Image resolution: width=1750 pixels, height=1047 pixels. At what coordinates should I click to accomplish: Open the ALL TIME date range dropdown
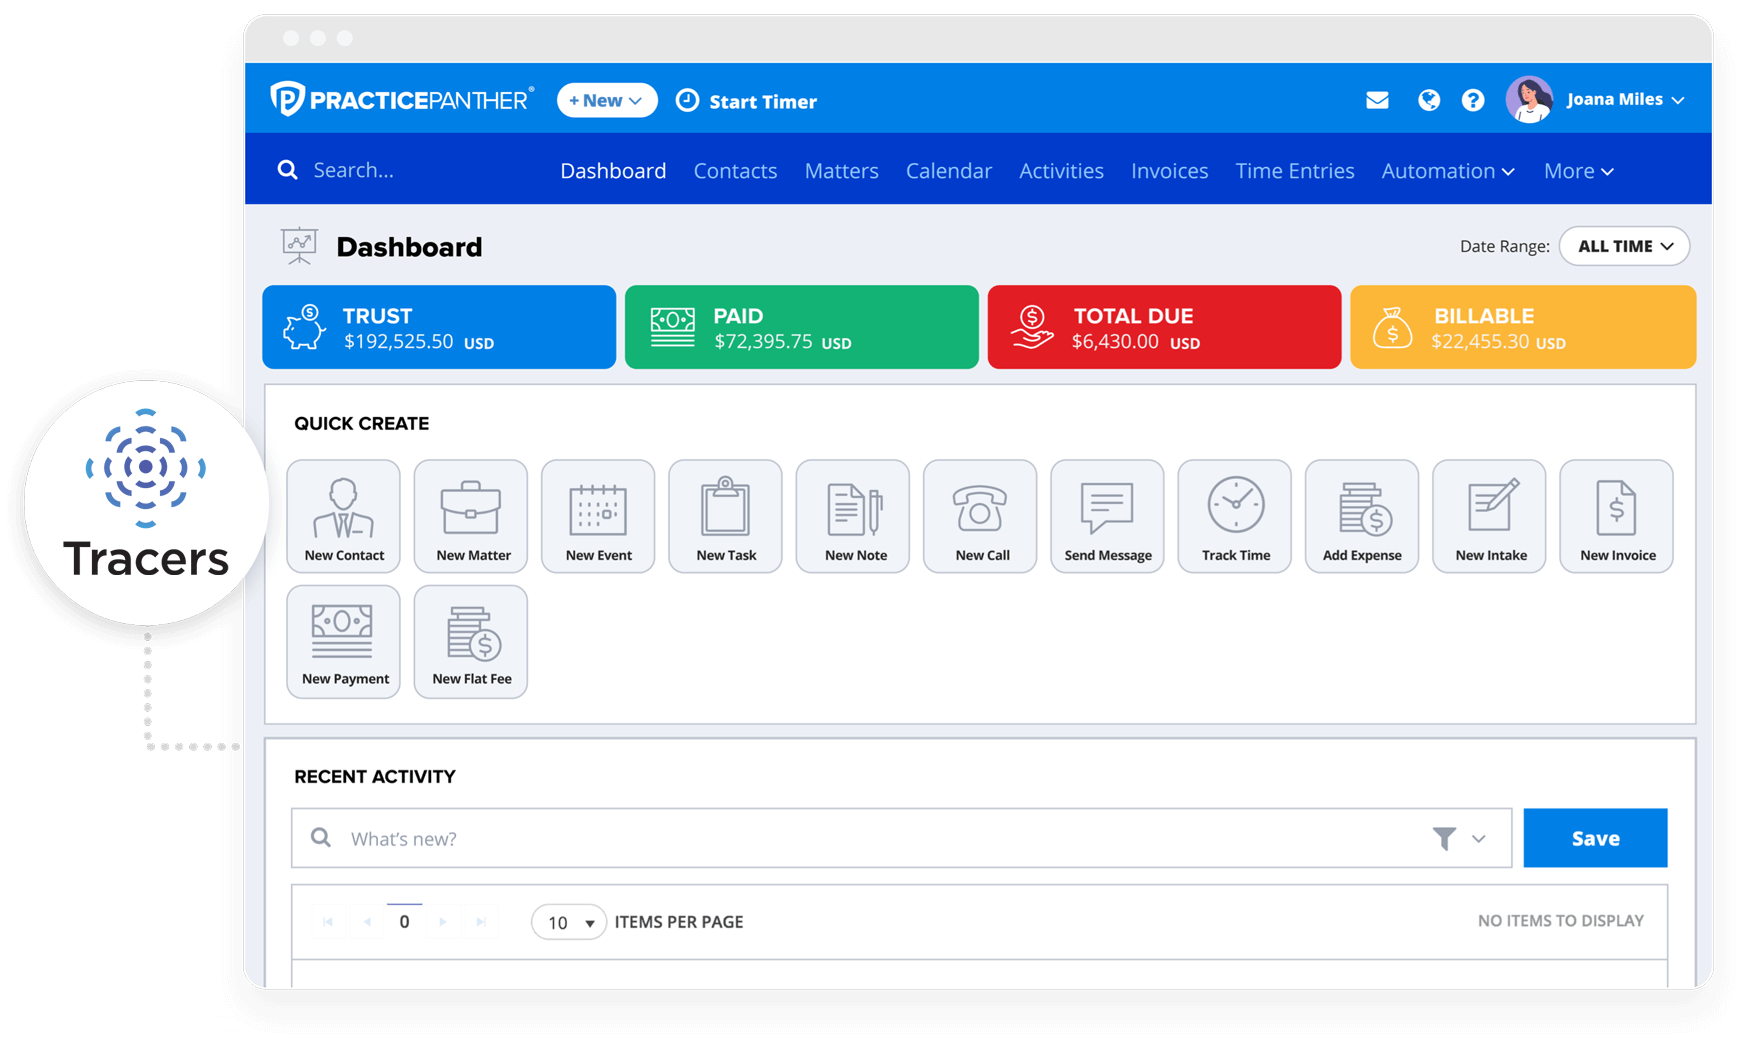[1624, 246]
